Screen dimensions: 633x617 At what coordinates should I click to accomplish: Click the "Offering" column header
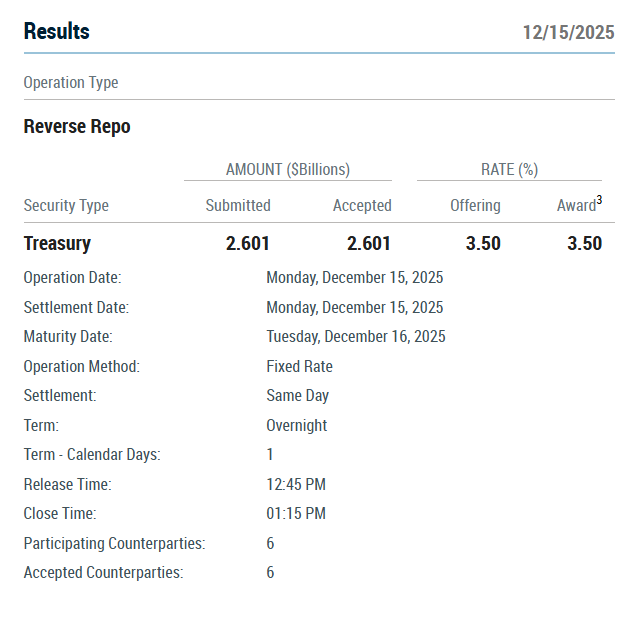click(x=475, y=206)
